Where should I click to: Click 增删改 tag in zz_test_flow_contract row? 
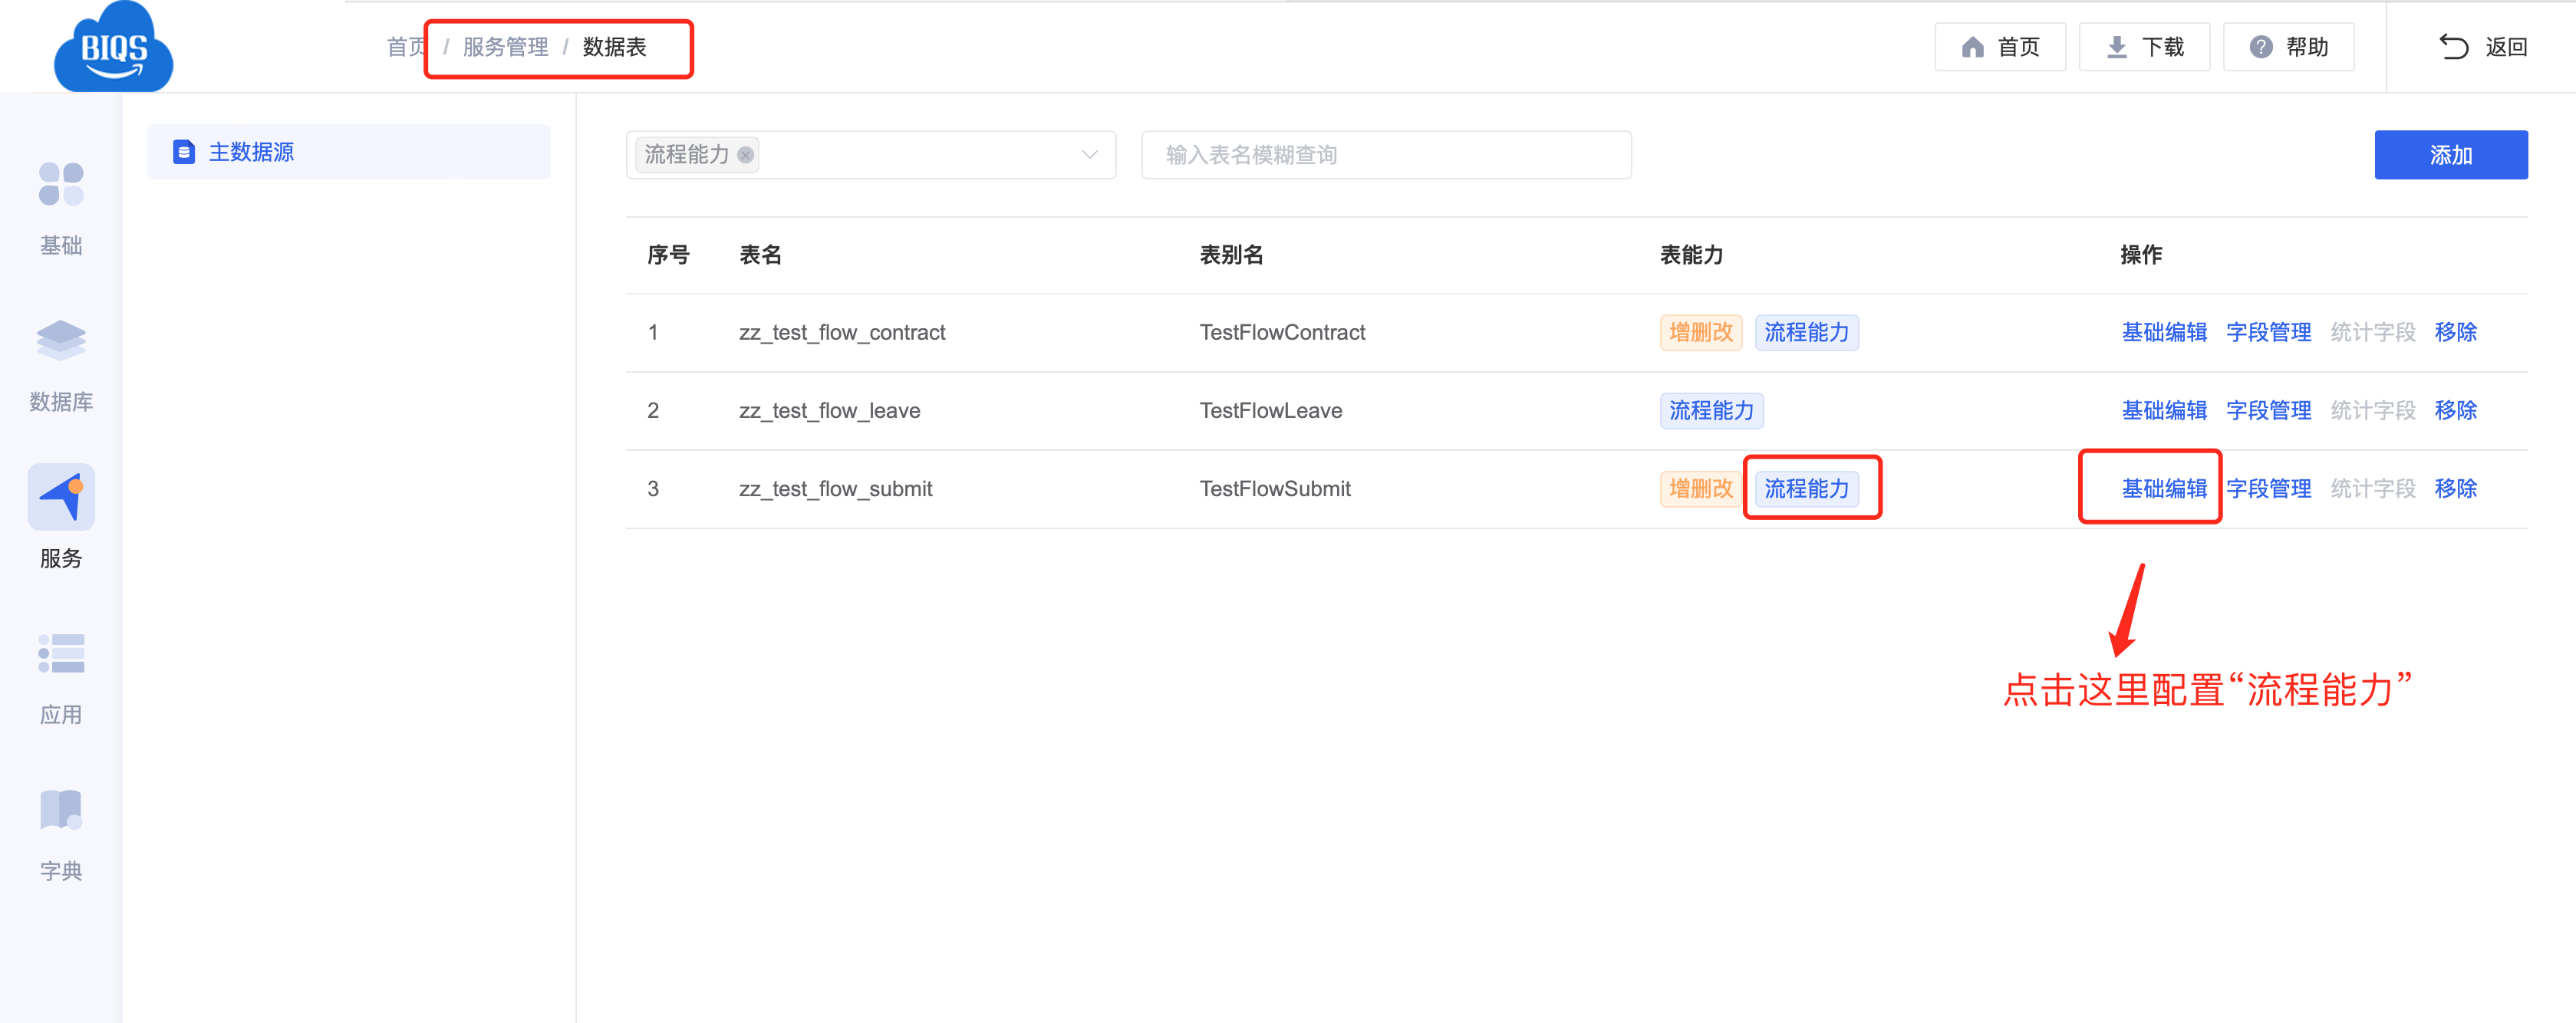tap(1700, 332)
